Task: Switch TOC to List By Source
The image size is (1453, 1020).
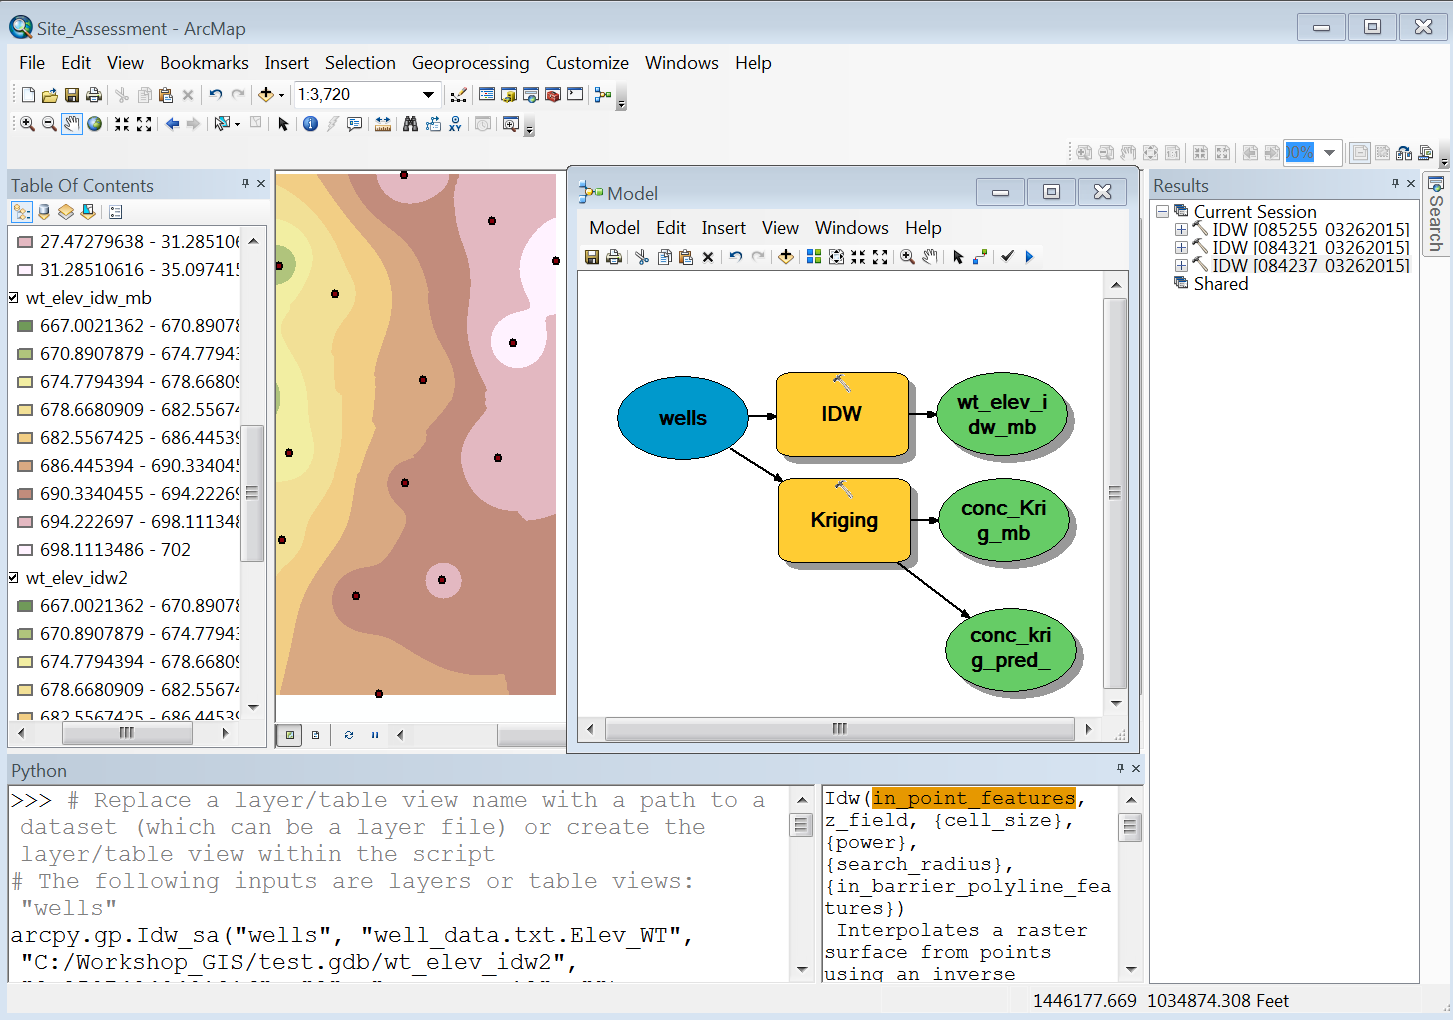Action: point(44,212)
